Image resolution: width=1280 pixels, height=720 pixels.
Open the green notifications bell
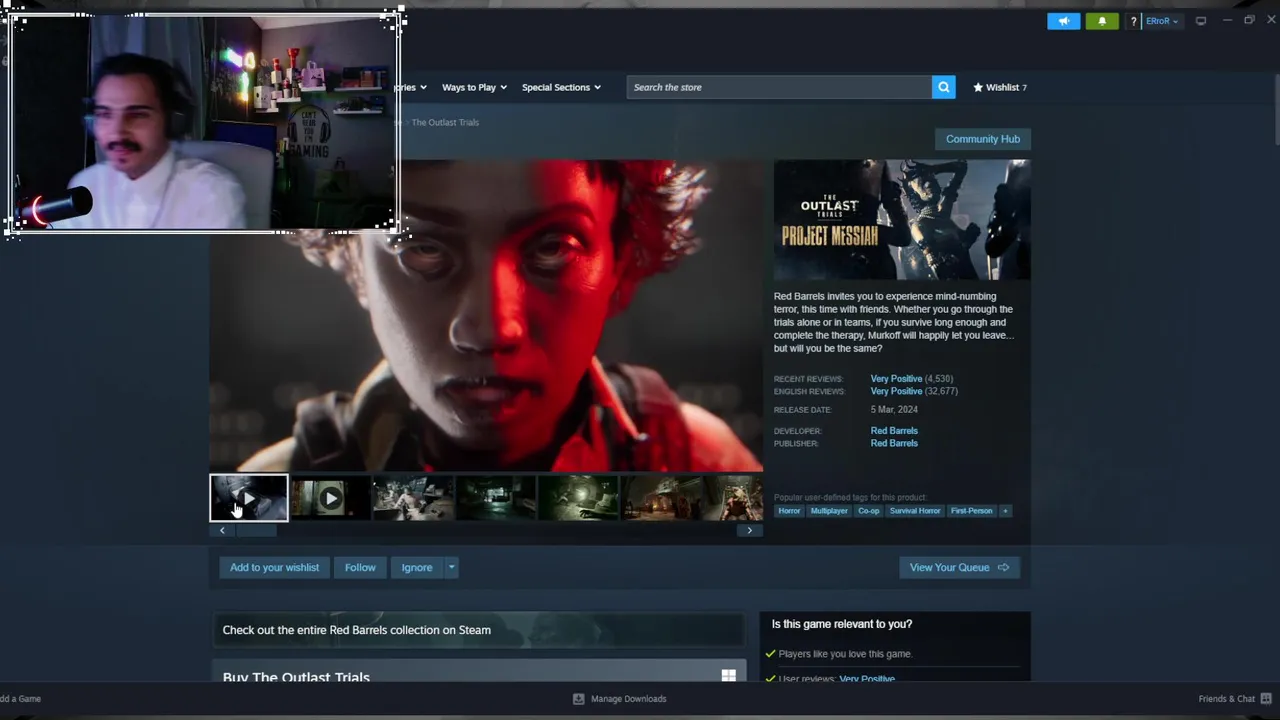tap(1102, 21)
